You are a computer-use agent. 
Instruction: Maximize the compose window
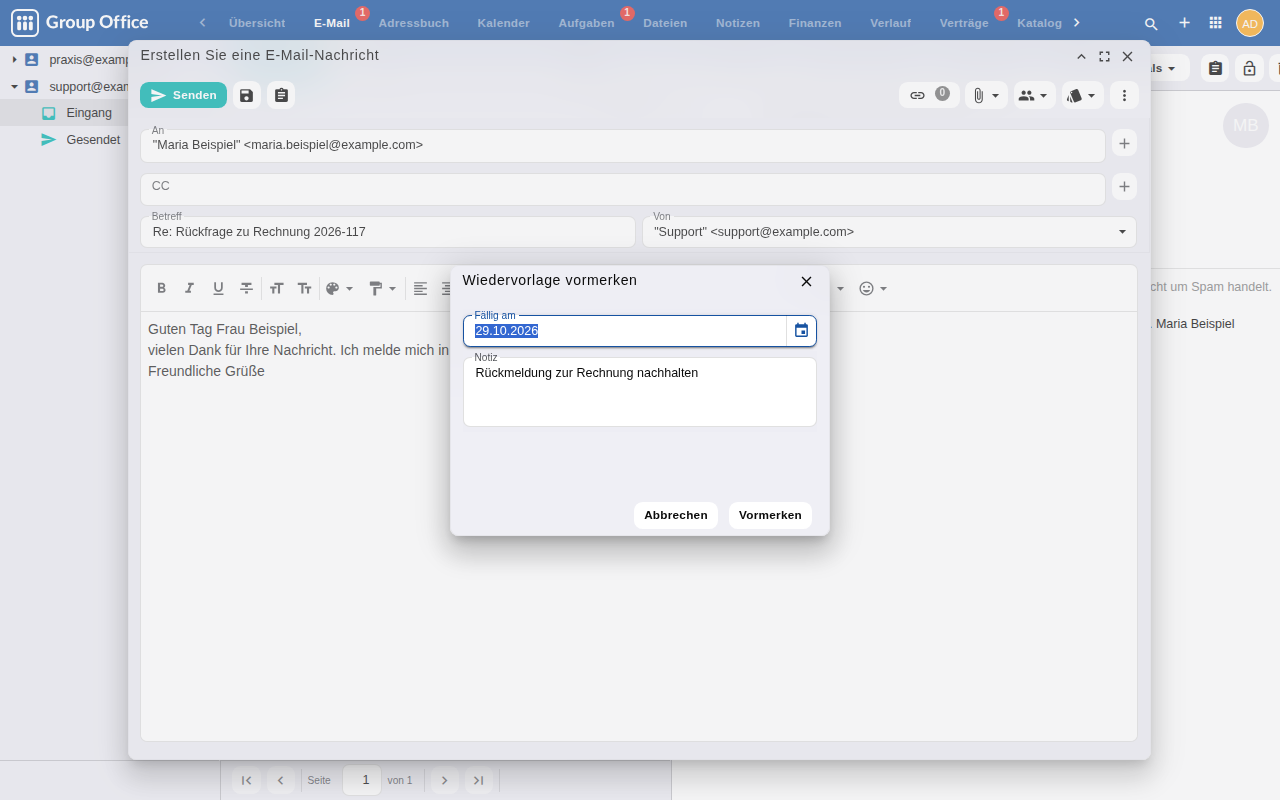coord(1104,56)
